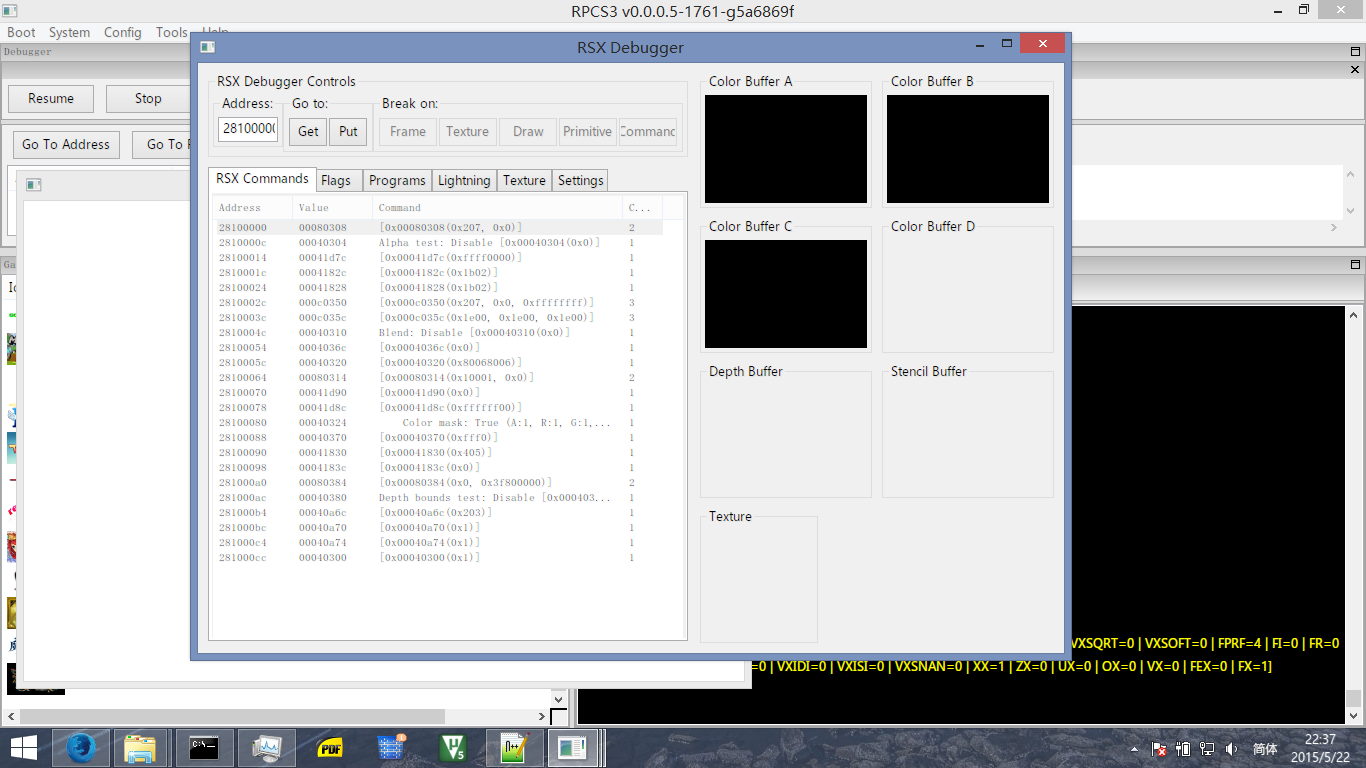The height and width of the screenshot is (768, 1366).
Task: Open File Explorer from the taskbar
Action: [x=140, y=747]
